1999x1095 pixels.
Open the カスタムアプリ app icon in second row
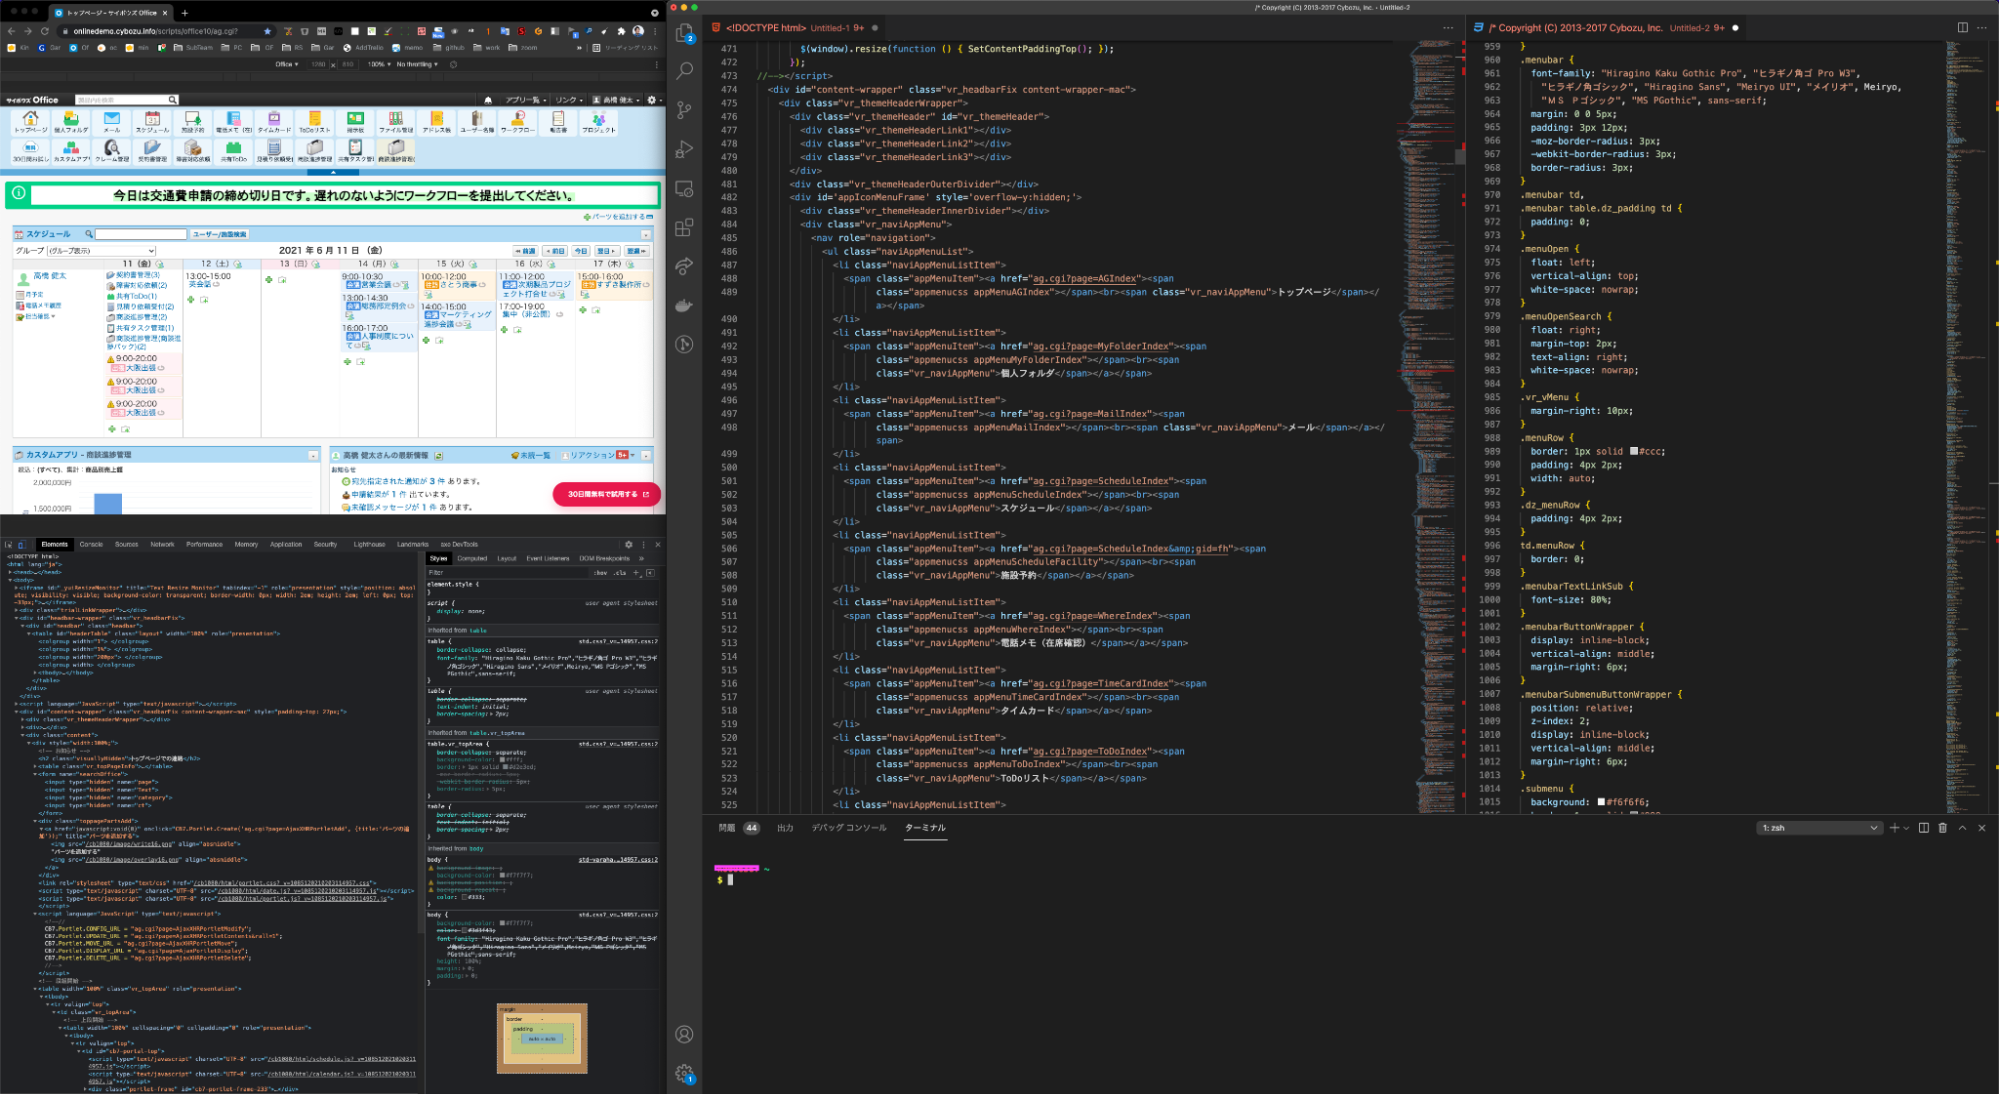71,151
